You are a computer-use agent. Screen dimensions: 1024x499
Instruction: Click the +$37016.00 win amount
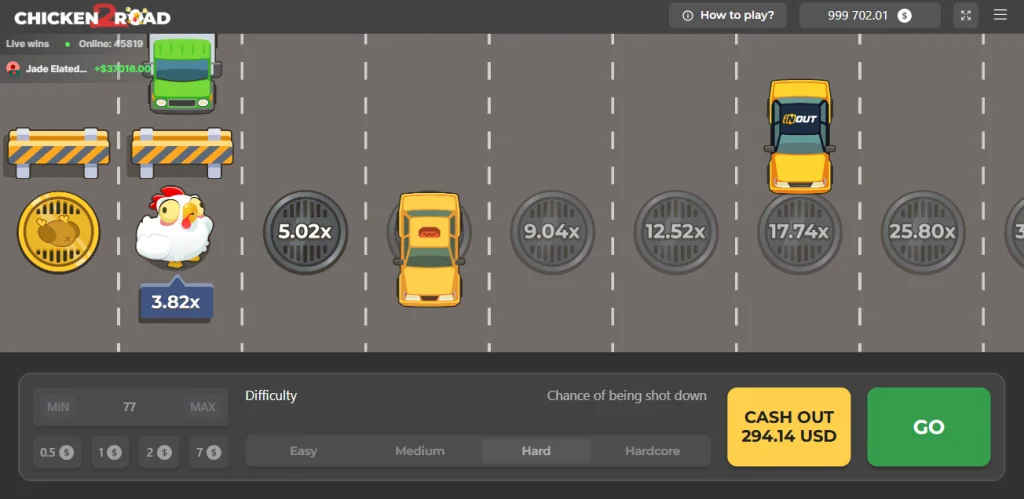click(x=123, y=69)
